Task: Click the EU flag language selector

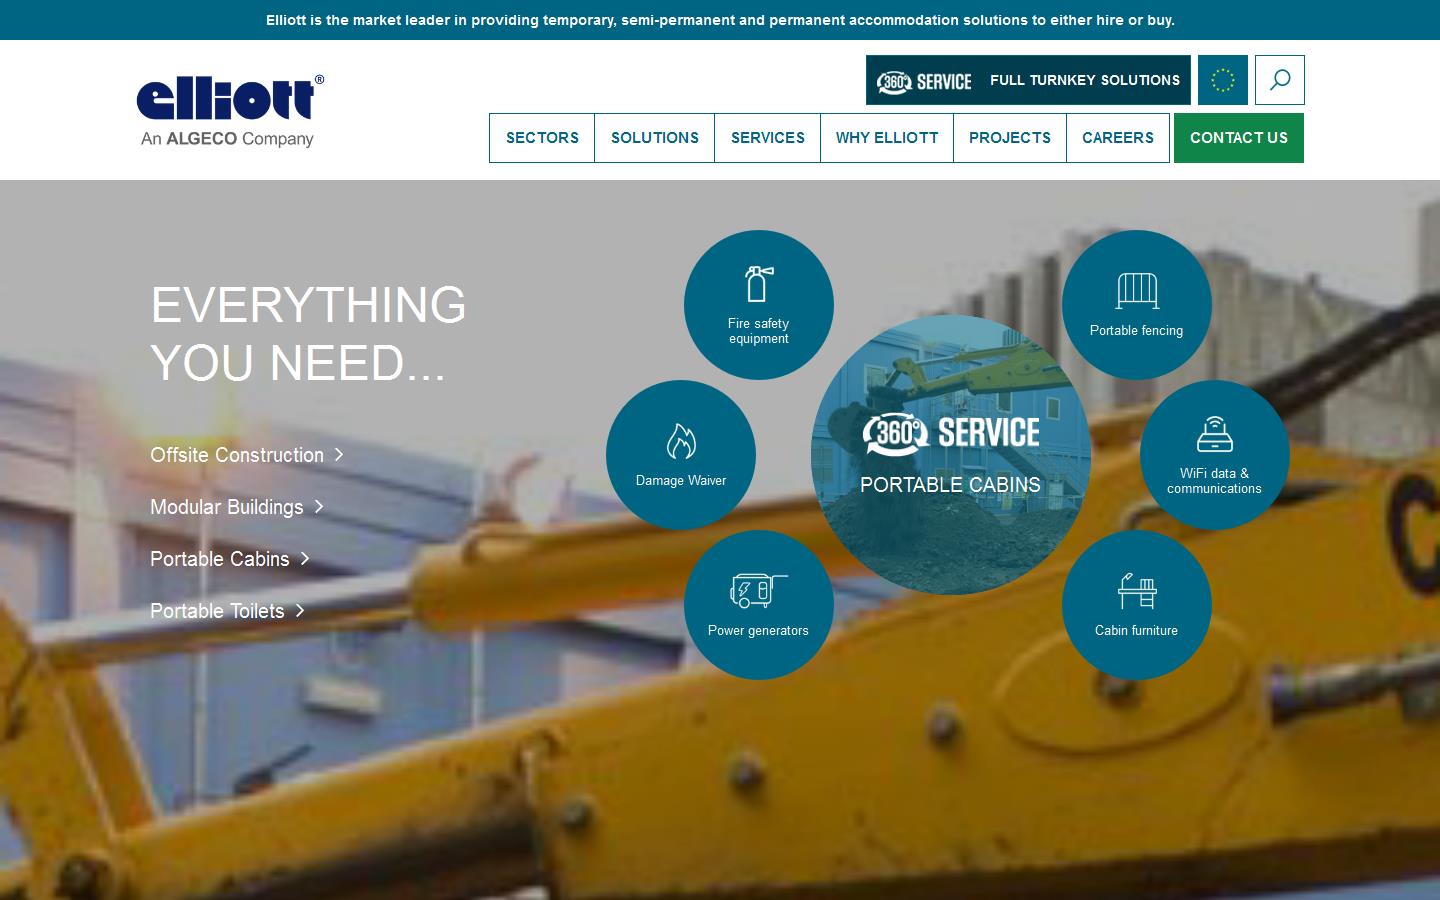Action: [1223, 80]
